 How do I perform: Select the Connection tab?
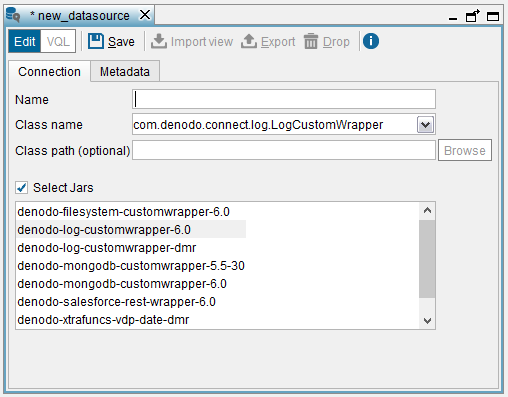(x=49, y=71)
